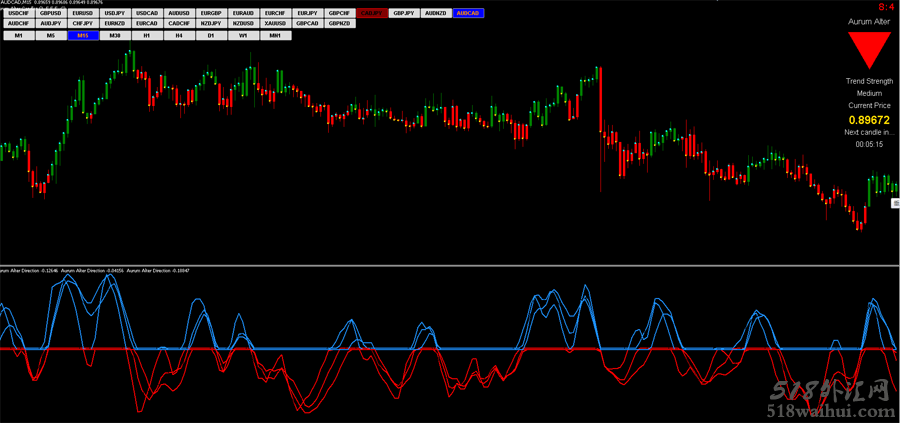Image resolution: width=900 pixels, height=423 pixels.
Task: Select the active AUDCAD symbol button
Action: 467,13
